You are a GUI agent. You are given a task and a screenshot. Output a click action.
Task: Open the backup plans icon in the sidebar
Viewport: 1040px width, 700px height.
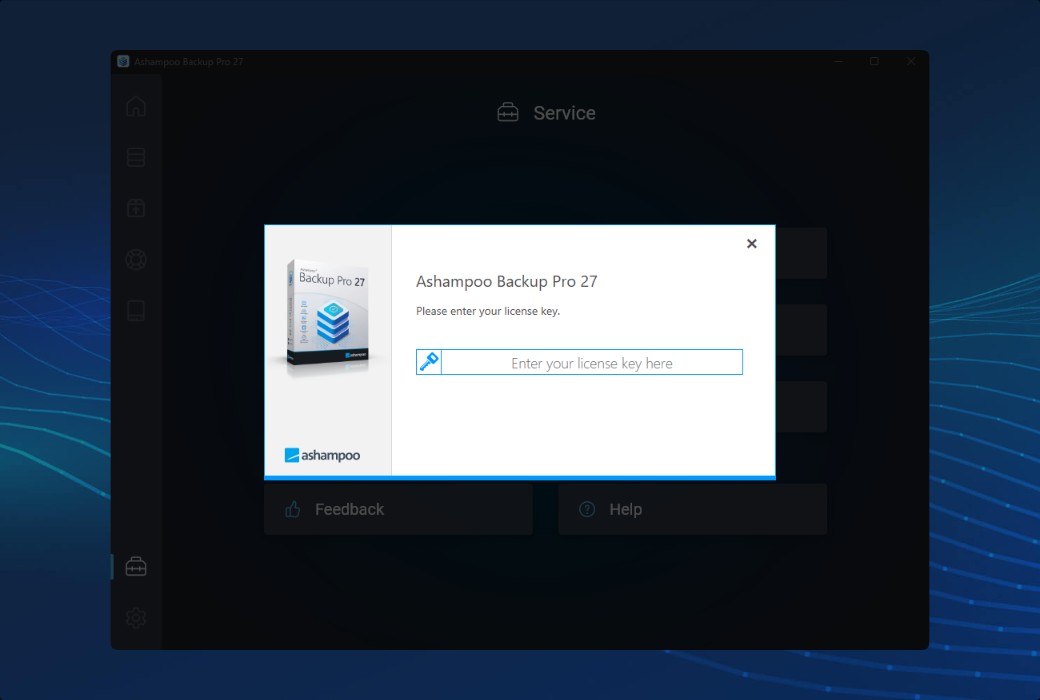(x=135, y=156)
